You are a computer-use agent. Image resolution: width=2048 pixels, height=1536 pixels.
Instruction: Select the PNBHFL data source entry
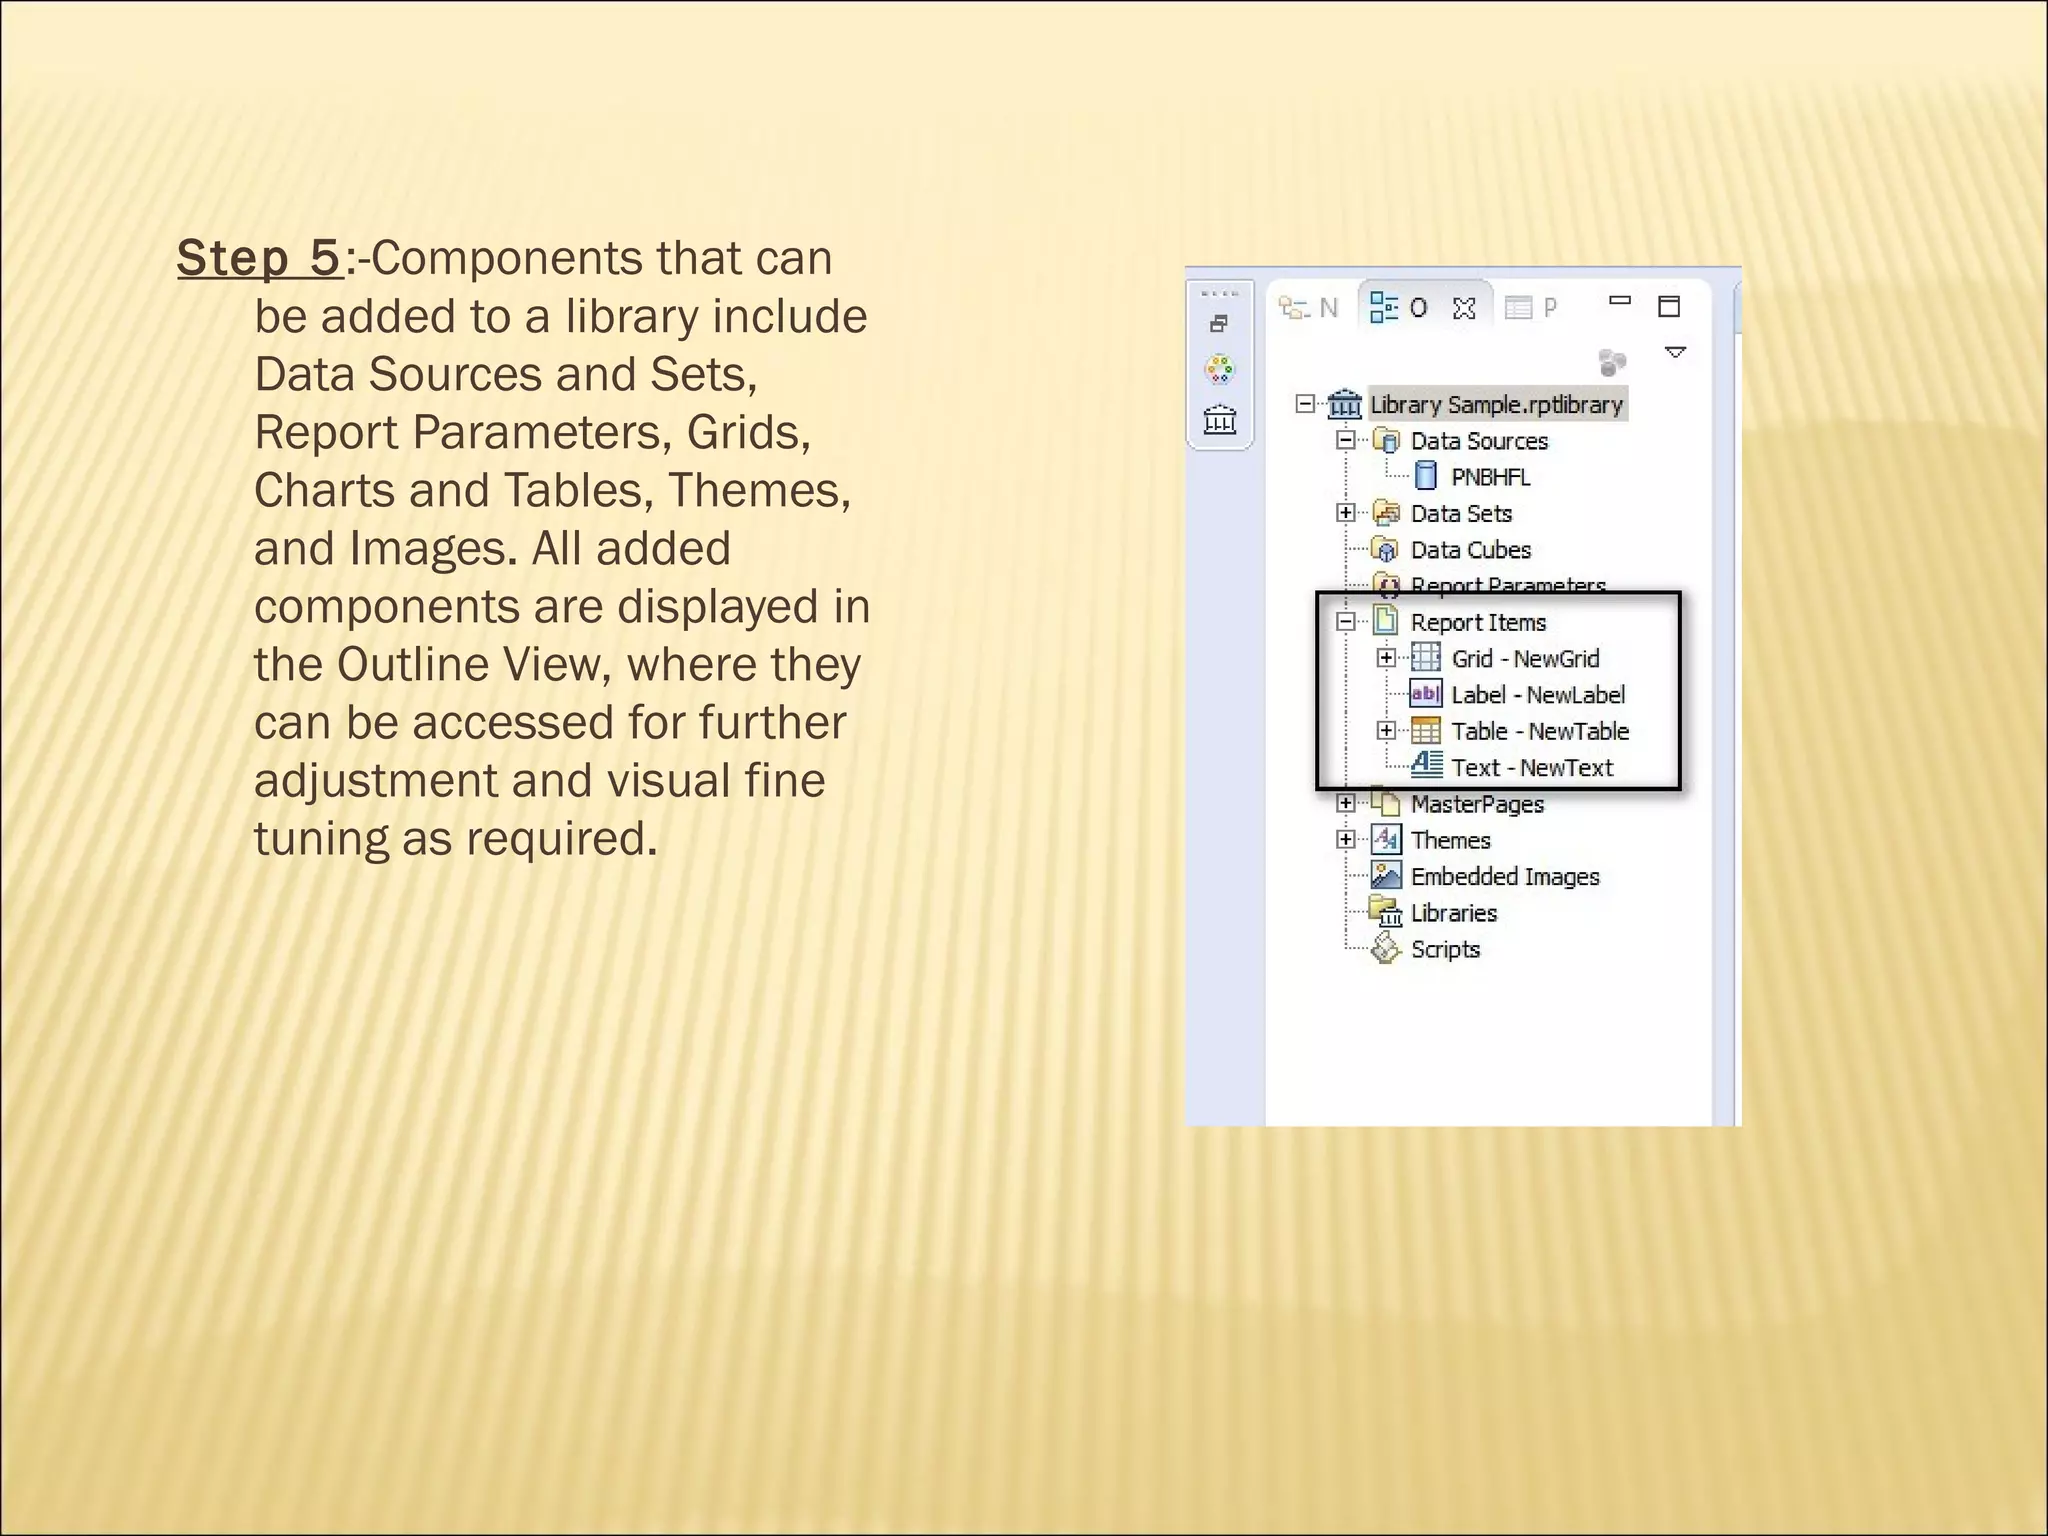coord(1491,477)
